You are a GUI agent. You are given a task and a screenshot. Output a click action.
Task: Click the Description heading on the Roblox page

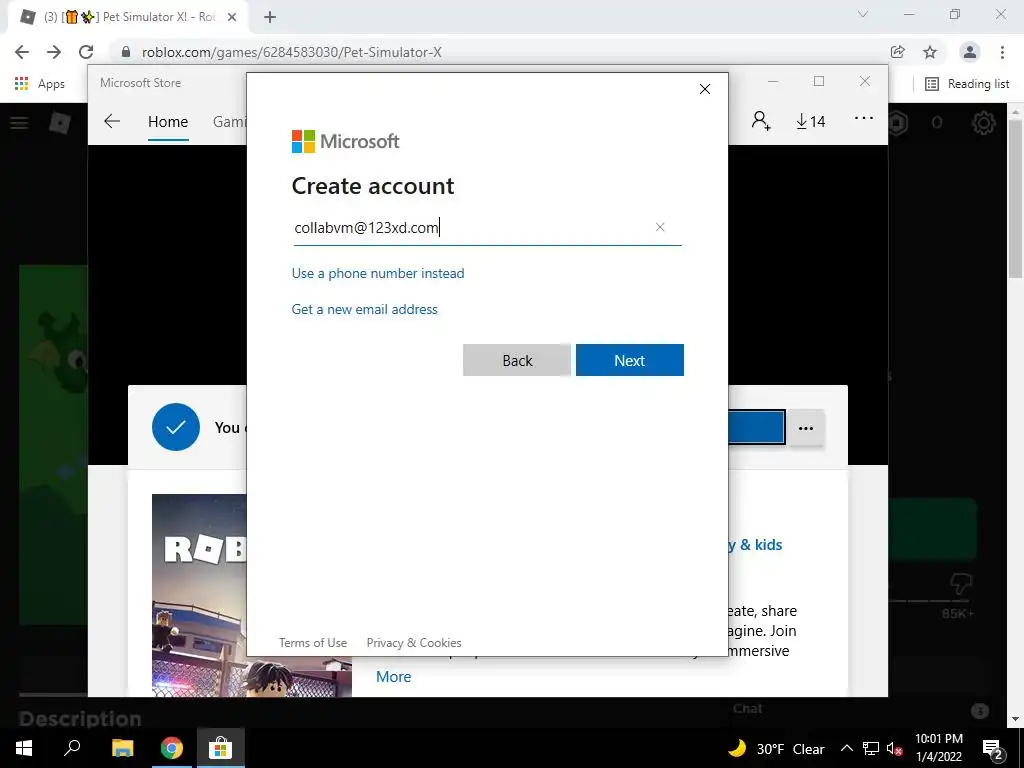tap(80, 718)
